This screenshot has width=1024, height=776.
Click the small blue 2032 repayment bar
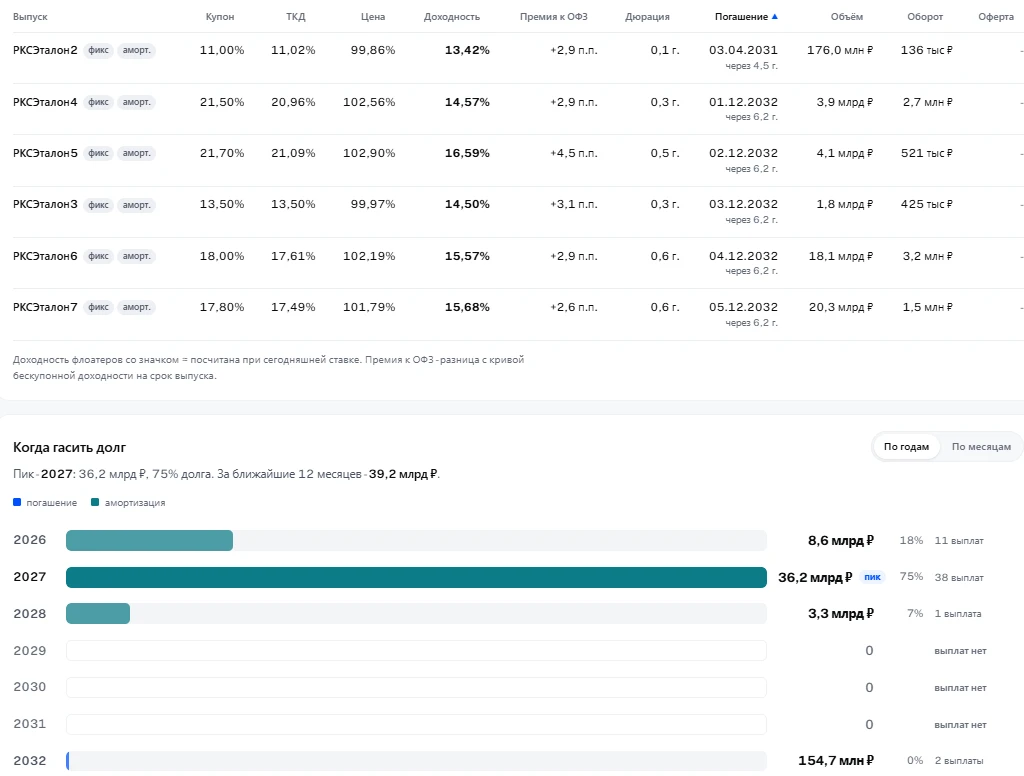pyautogui.click(x=68, y=760)
